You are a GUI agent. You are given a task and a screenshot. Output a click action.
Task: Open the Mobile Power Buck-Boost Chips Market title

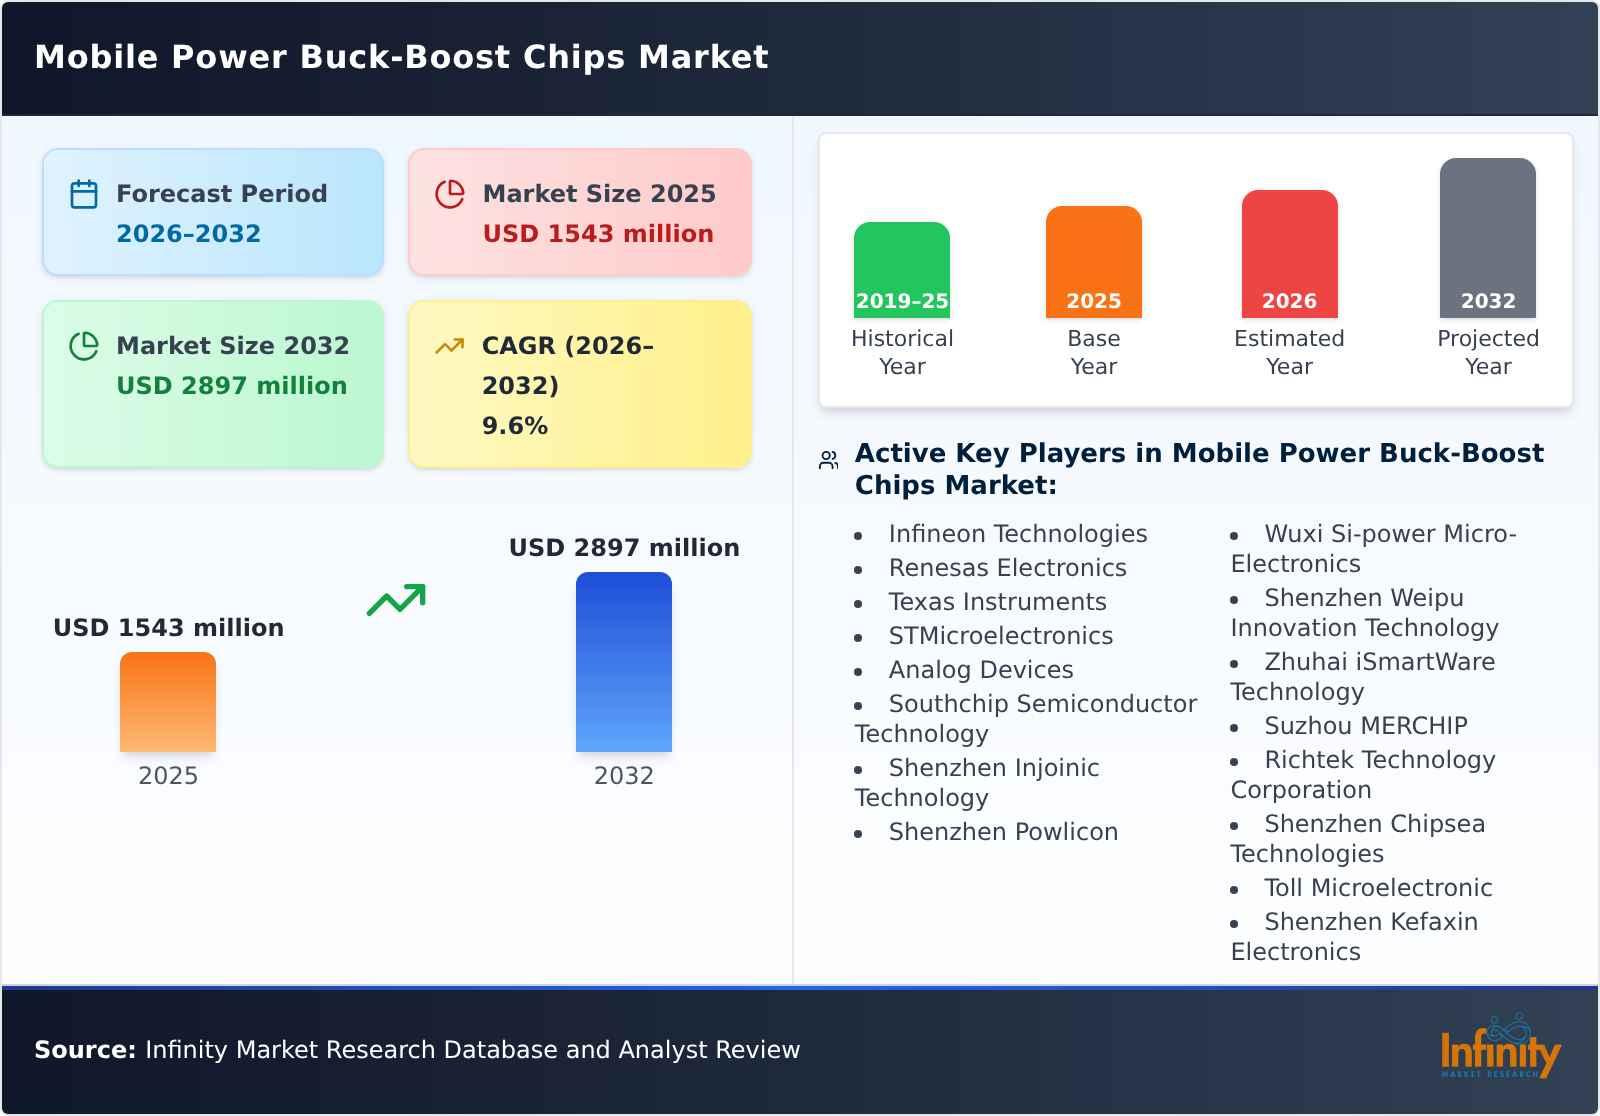pyautogui.click(x=401, y=57)
